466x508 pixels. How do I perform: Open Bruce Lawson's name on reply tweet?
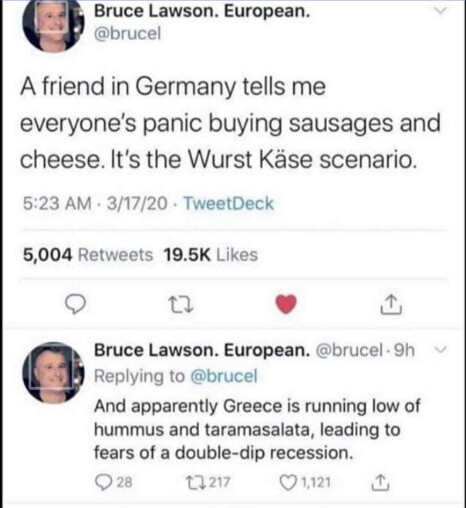pyautogui.click(x=202, y=350)
